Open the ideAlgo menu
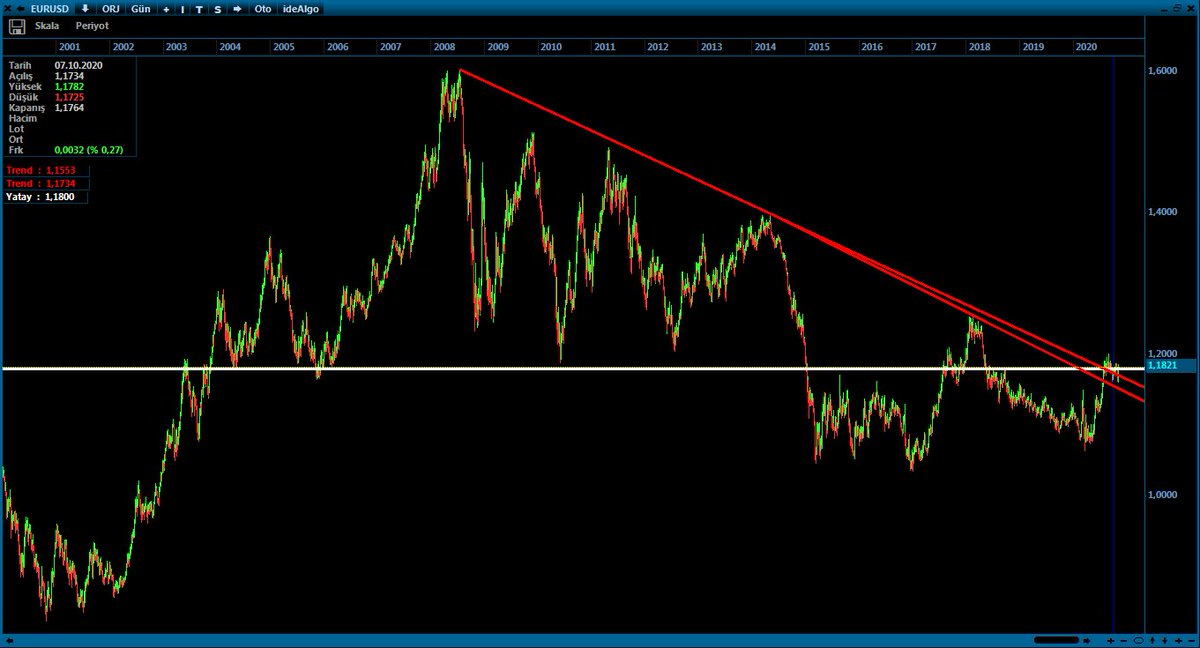This screenshot has height=648, width=1200. 301,9
